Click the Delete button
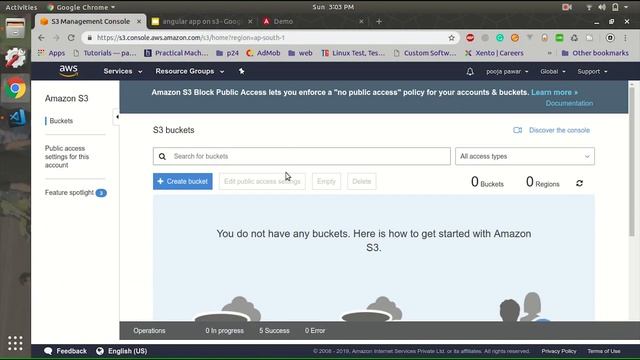 point(362,181)
